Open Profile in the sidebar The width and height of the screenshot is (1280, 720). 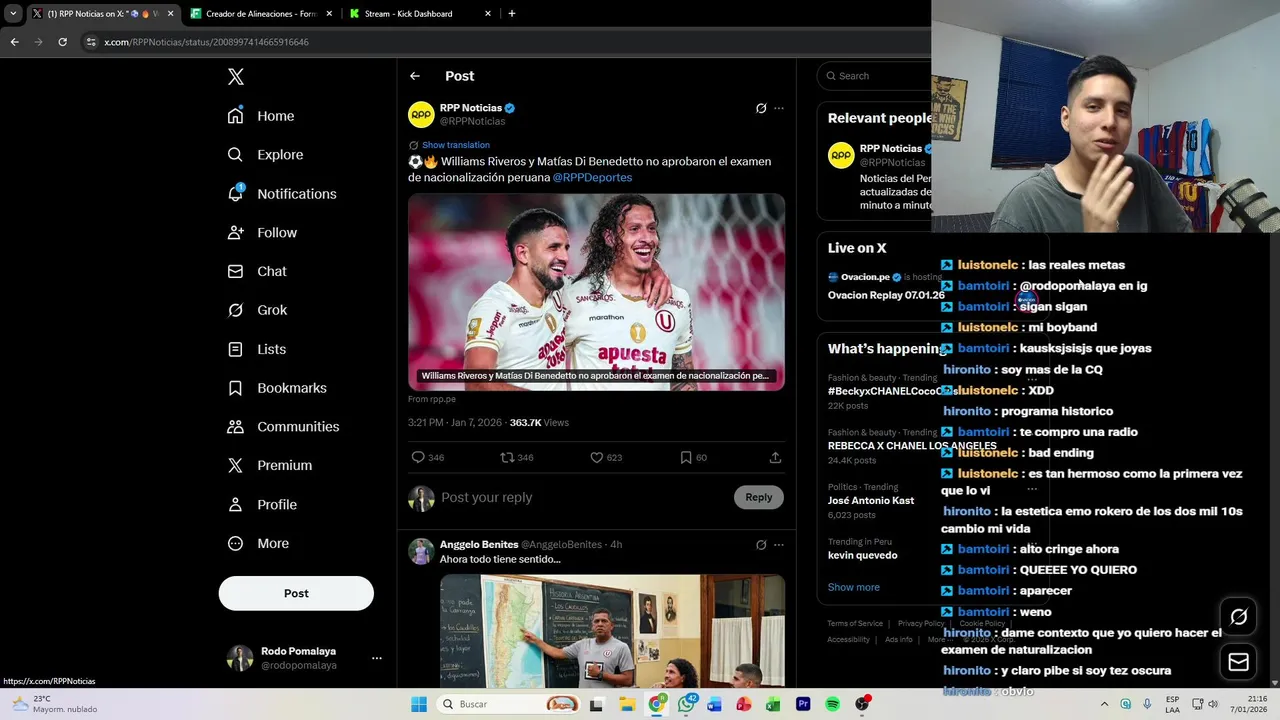click(262, 505)
